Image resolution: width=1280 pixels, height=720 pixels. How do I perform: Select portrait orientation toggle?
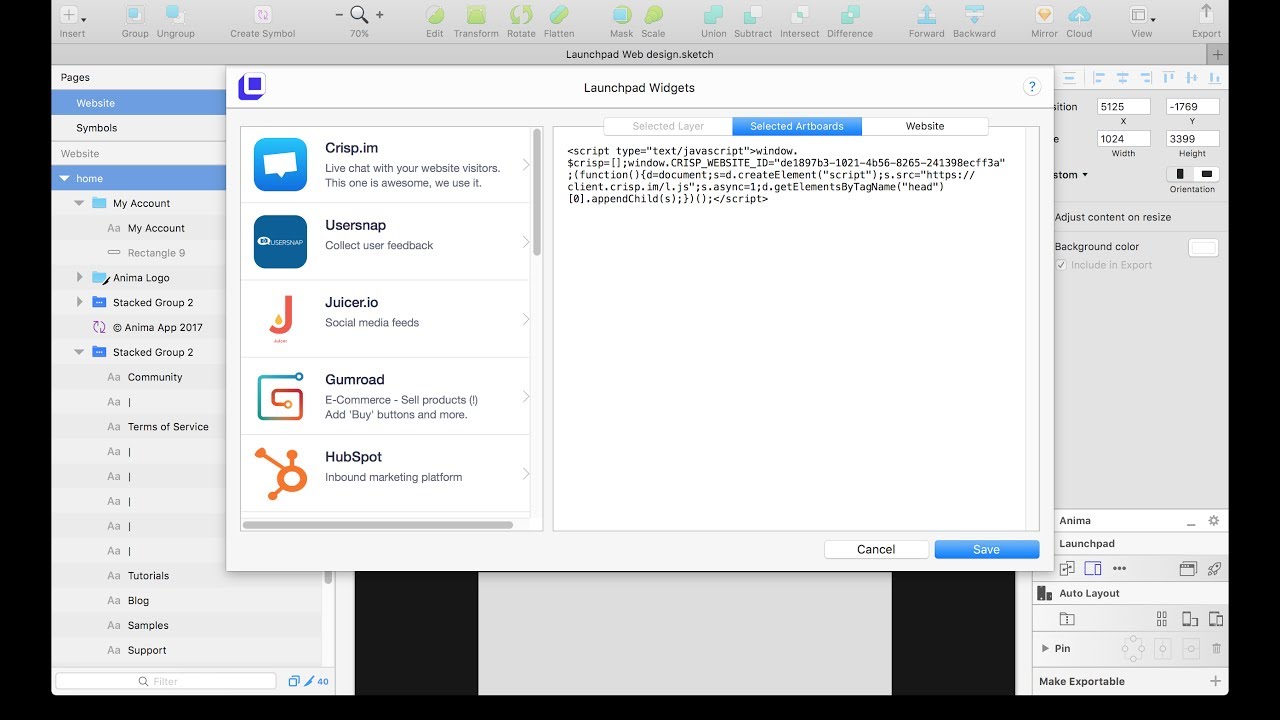click(x=1180, y=174)
